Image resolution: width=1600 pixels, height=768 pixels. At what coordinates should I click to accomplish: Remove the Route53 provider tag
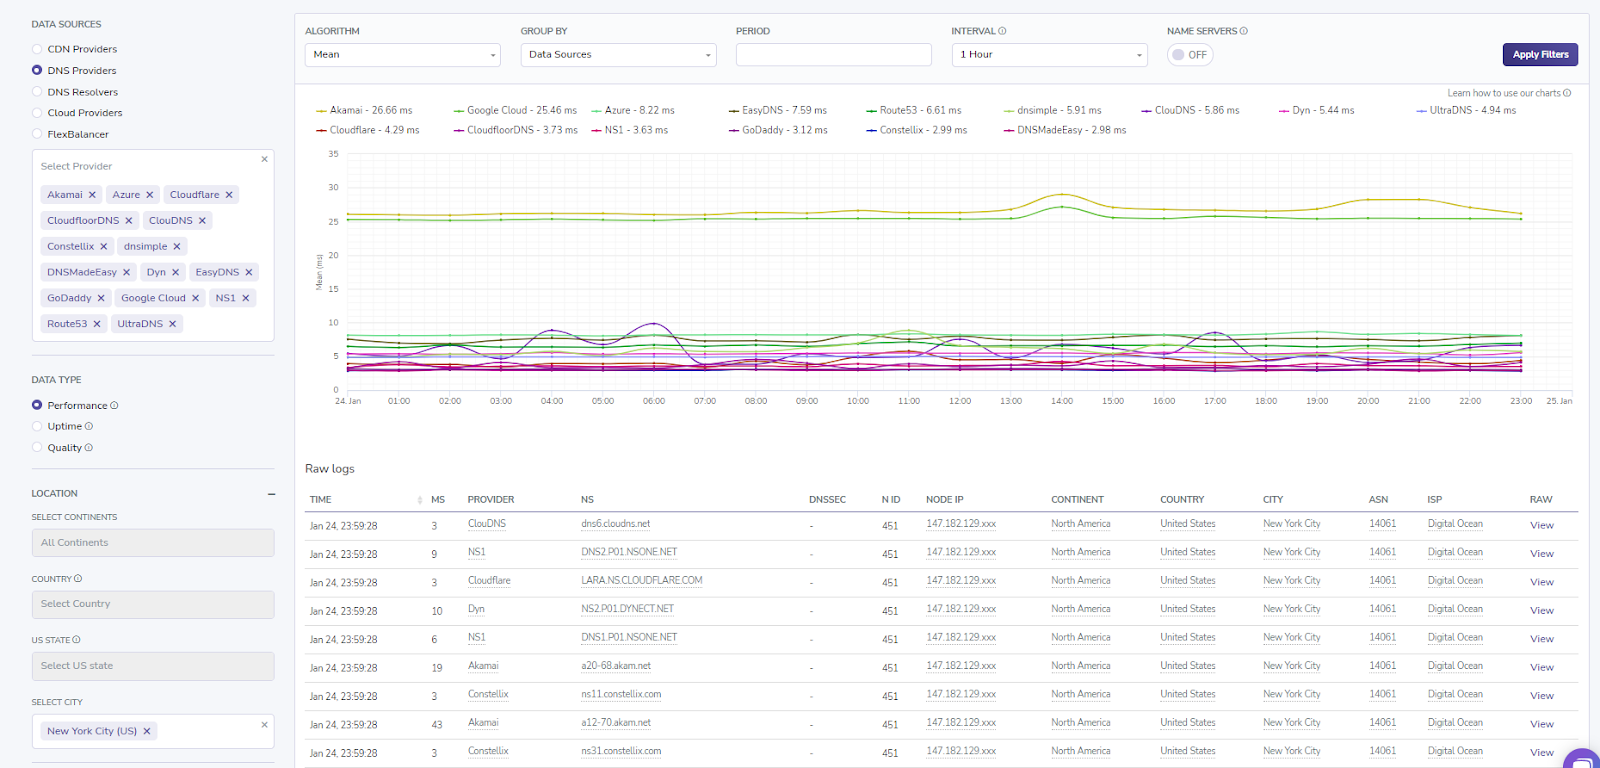click(x=97, y=324)
